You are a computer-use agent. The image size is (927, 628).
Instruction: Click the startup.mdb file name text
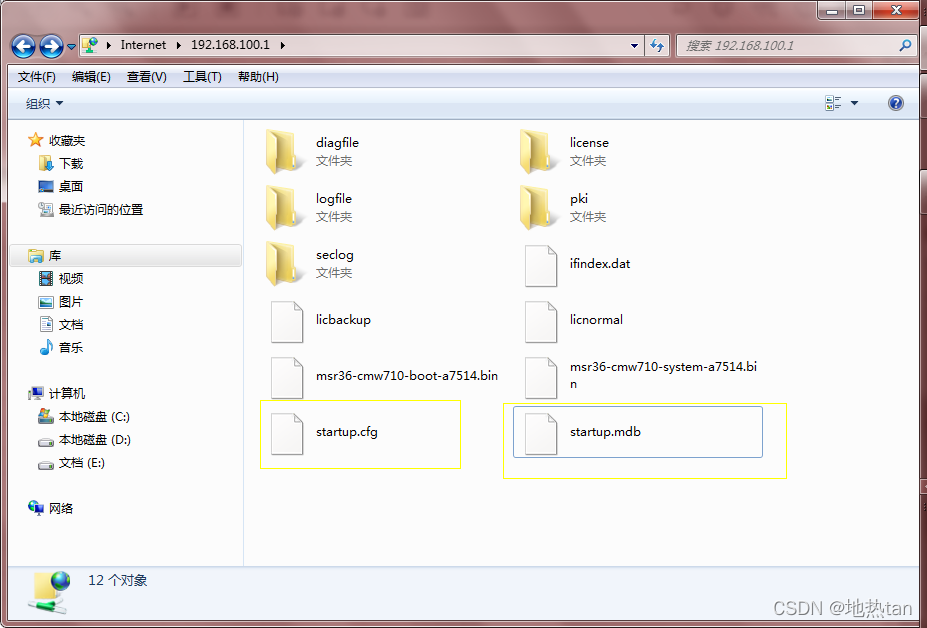point(605,432)
